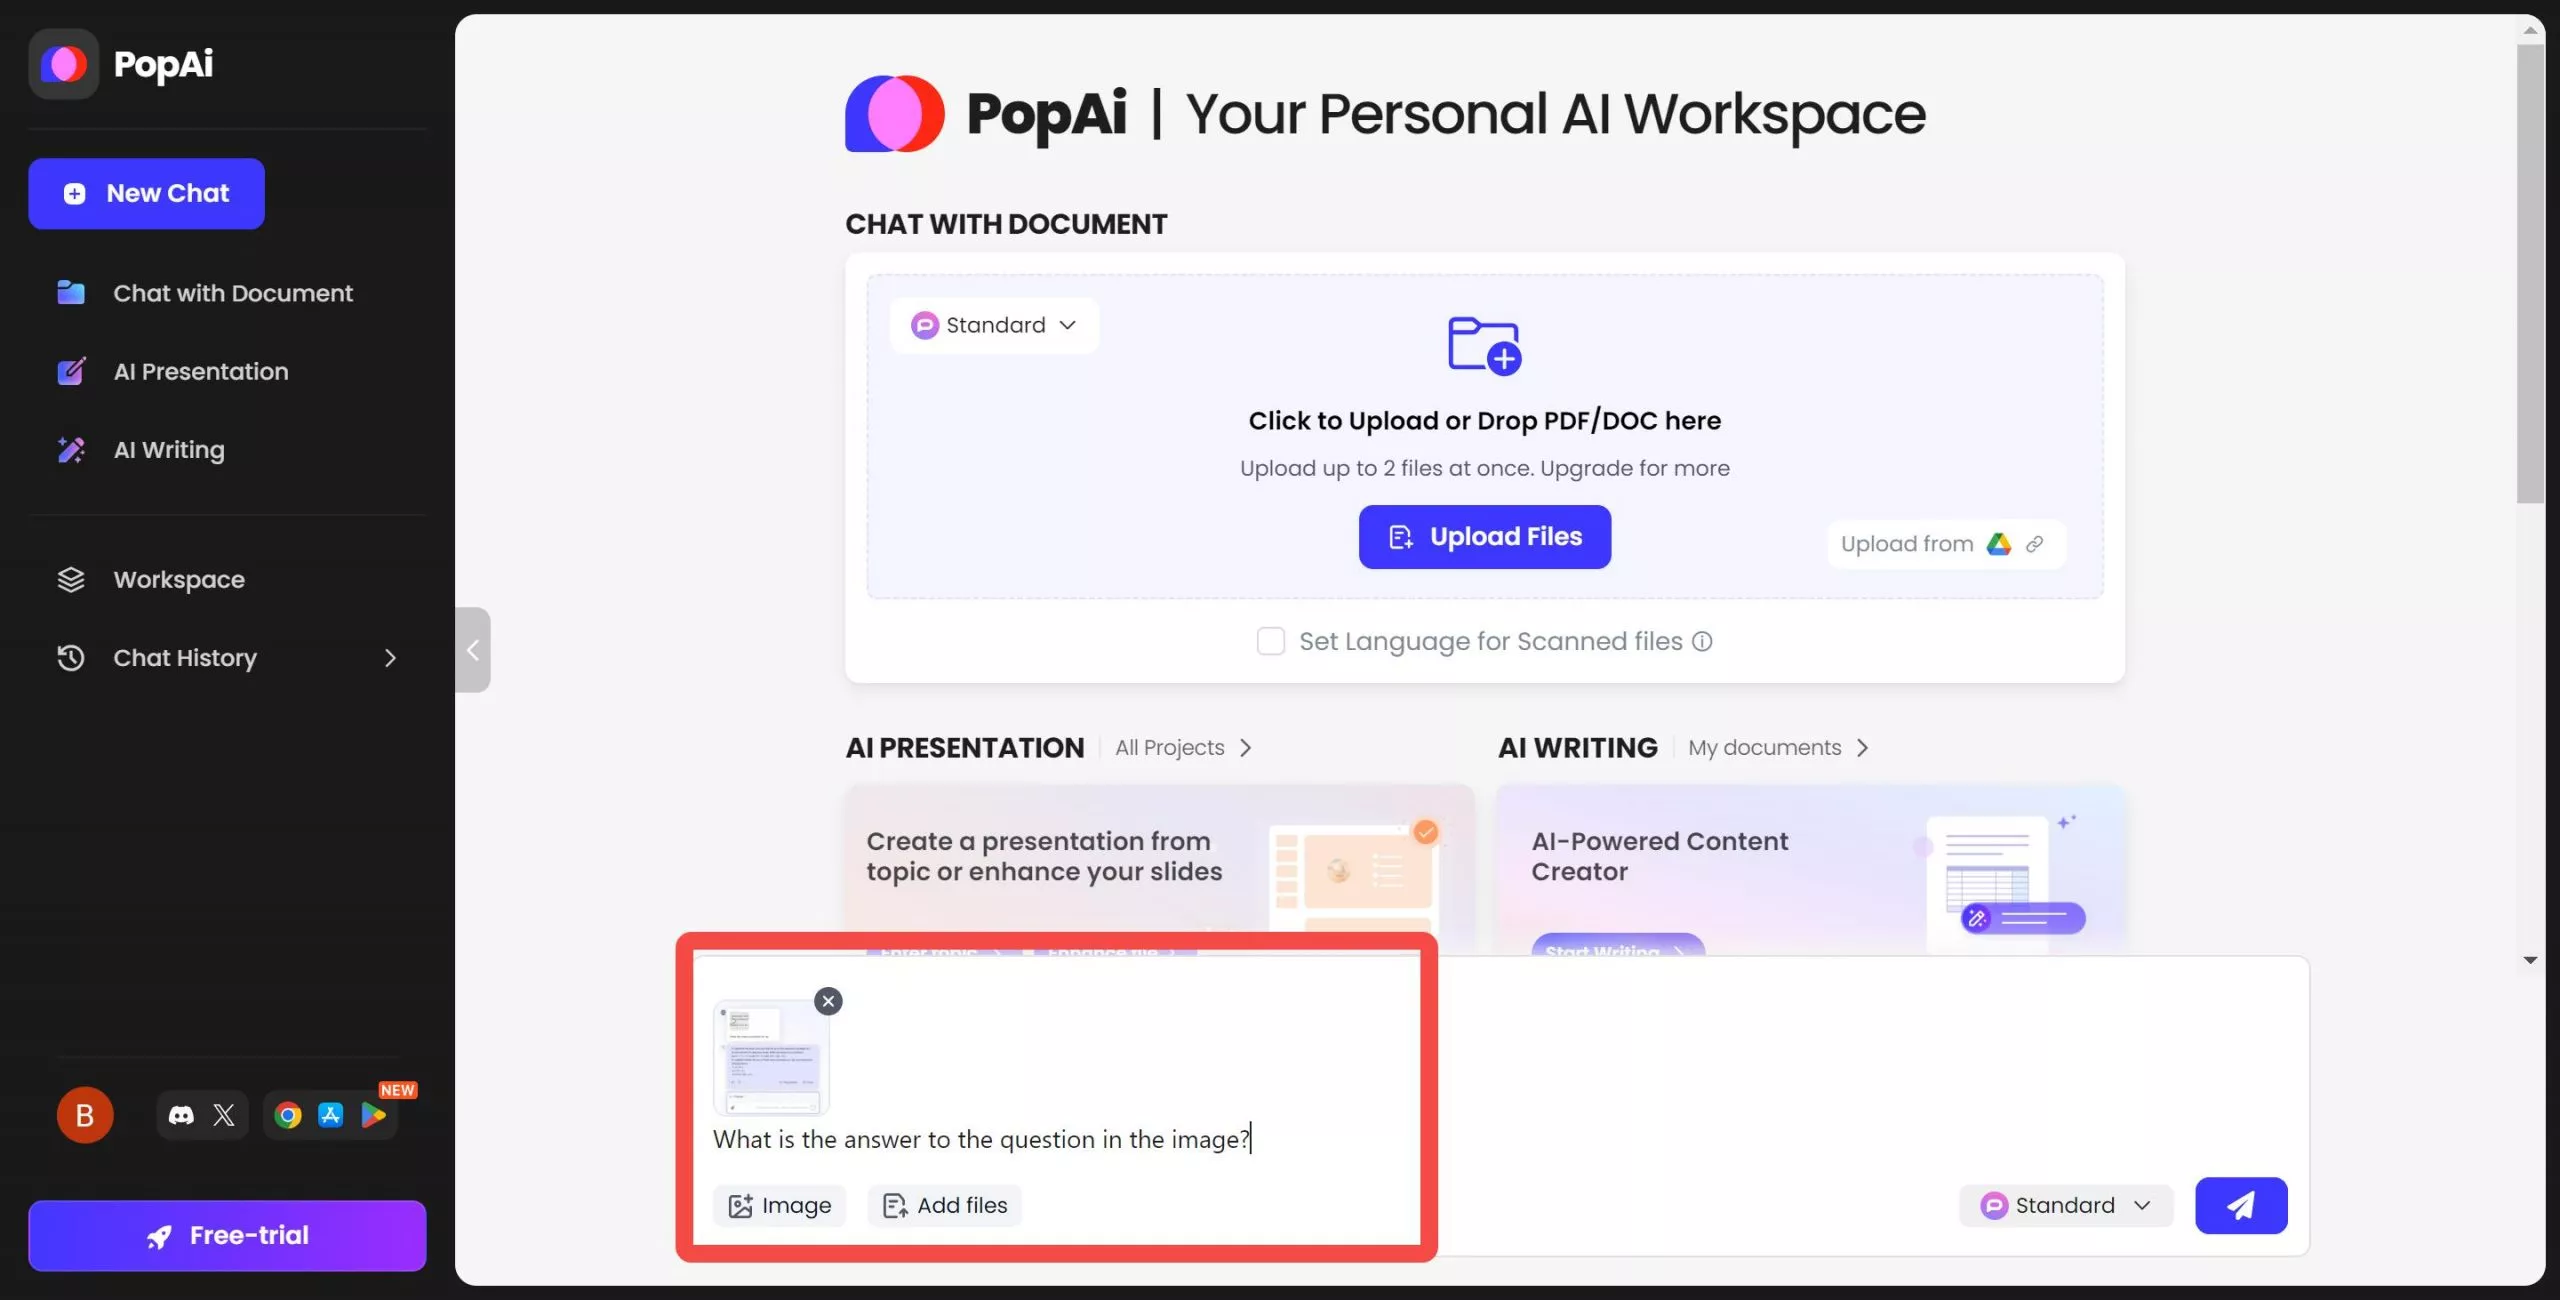
Task: Click Upload from link icon
Action: tap(2036, 542)
